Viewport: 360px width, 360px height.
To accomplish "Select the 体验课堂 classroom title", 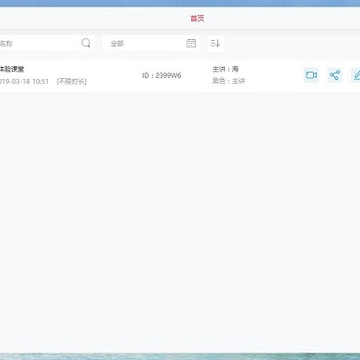I will pyautogui.click(x=12, y=69).
